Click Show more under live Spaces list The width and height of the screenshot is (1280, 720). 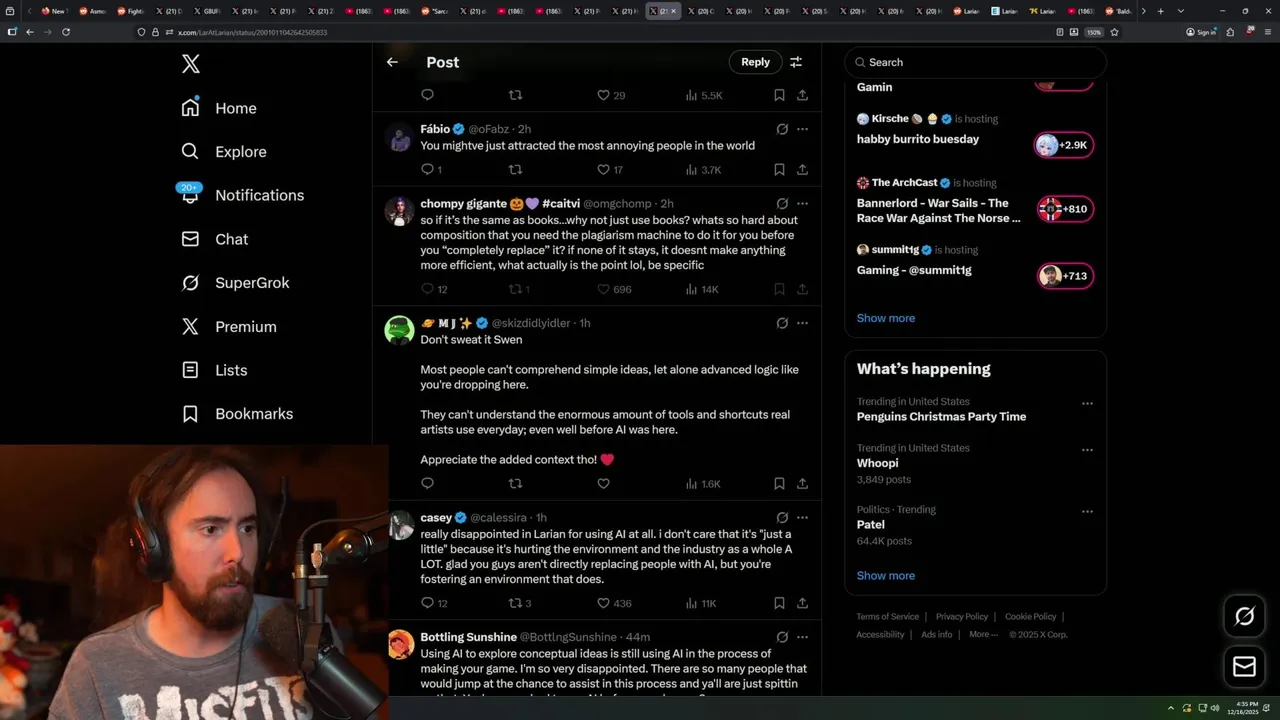click(885, 318)
